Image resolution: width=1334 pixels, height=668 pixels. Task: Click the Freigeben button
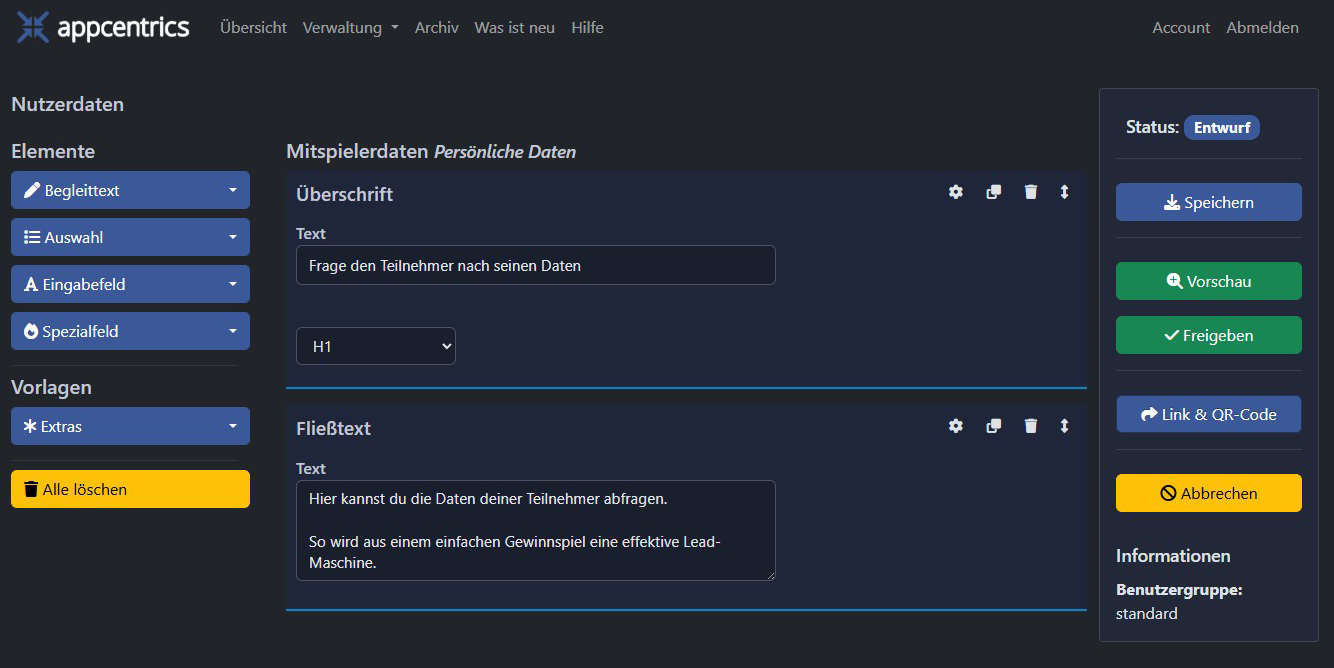(x=1209, y=335)
